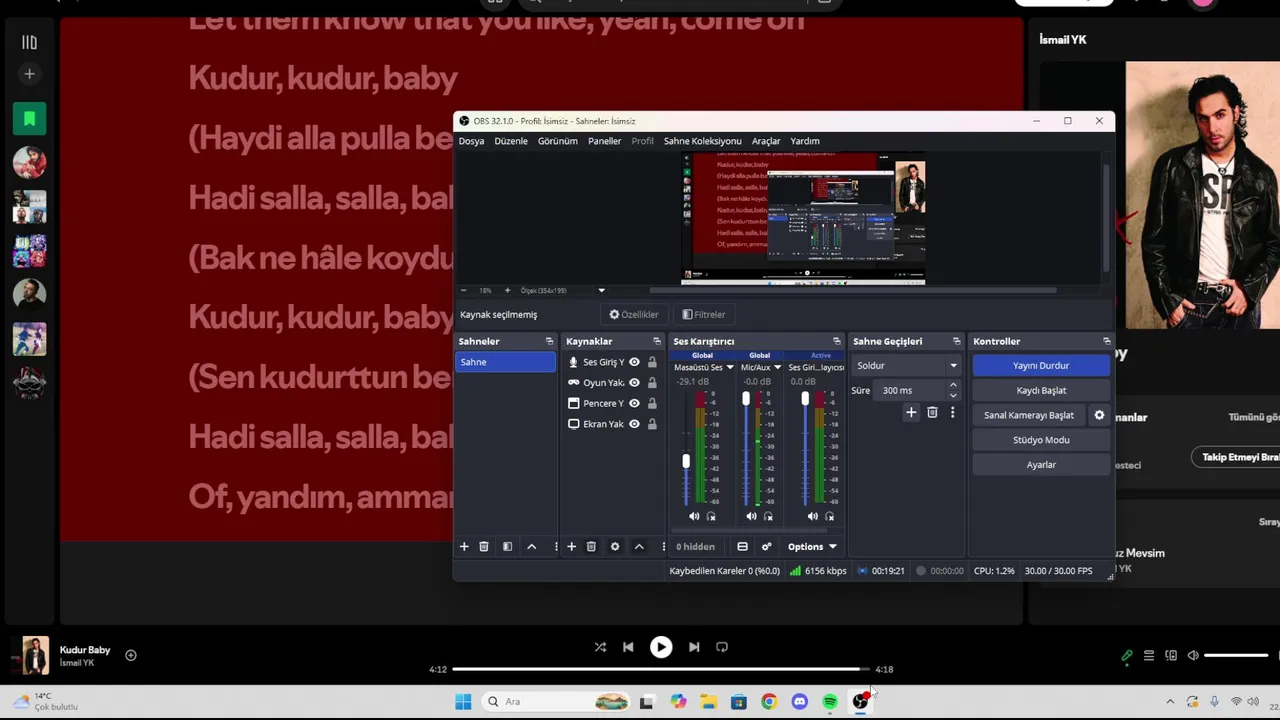Open system tray hidden icons chevron
Image resolution: width=1280 pixels, height=720 pixels.
[1170, 702]
